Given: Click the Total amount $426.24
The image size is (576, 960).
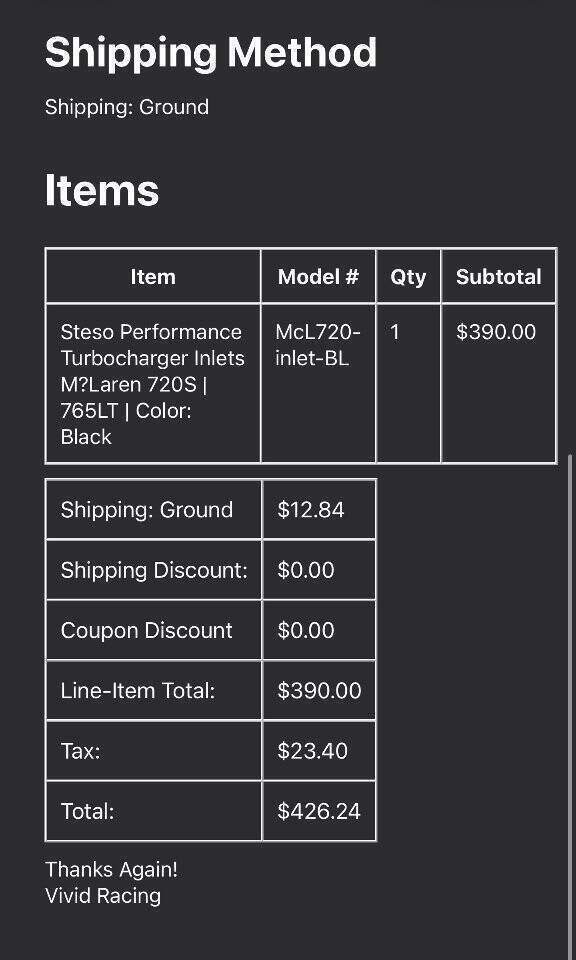Looking at the screenshot, I should click(x=319, y=811).
